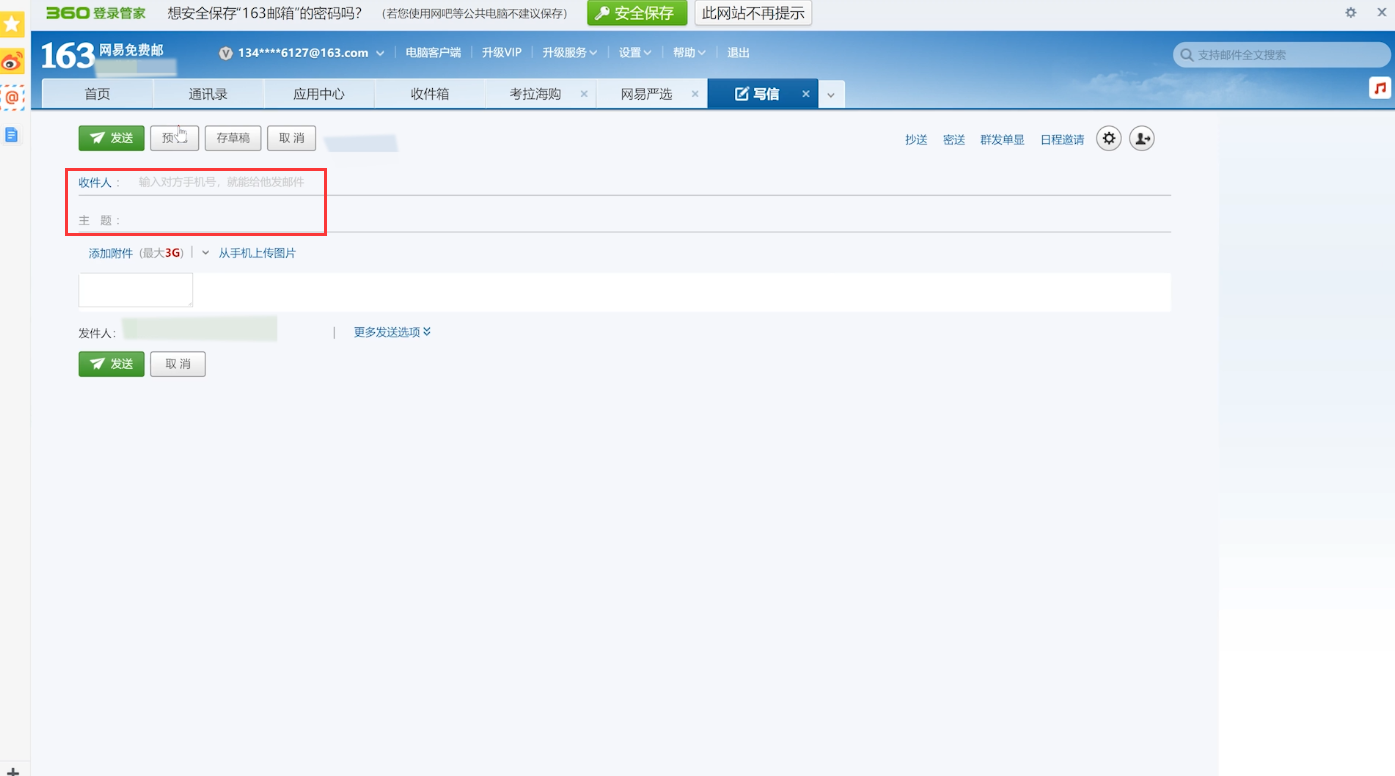Open the 应用中心 tab

[319, 94]
